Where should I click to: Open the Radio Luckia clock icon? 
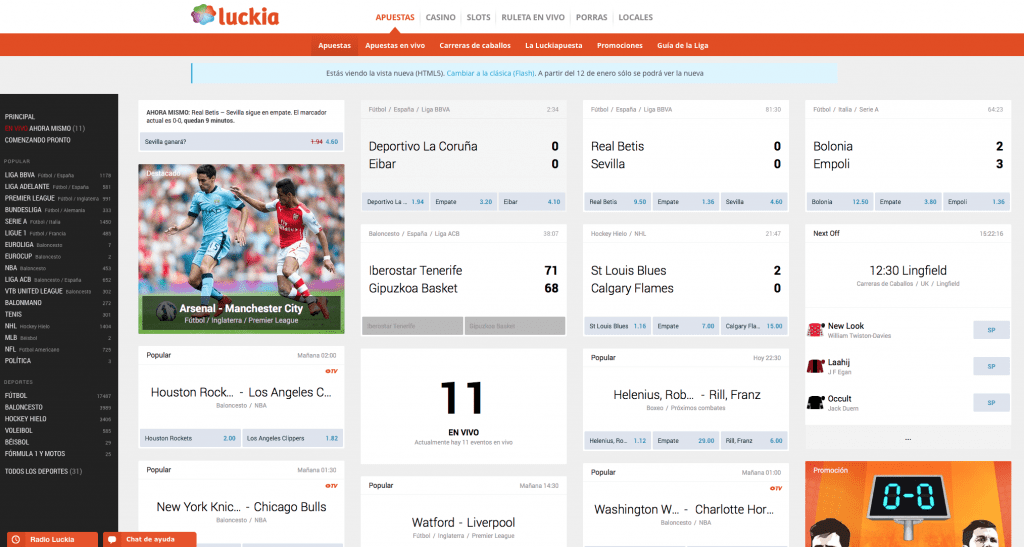click(16, 540)
